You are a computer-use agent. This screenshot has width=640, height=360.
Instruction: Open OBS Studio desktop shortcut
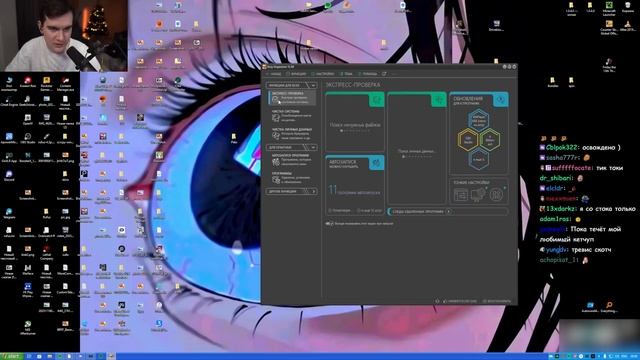[x=28, y=138]
